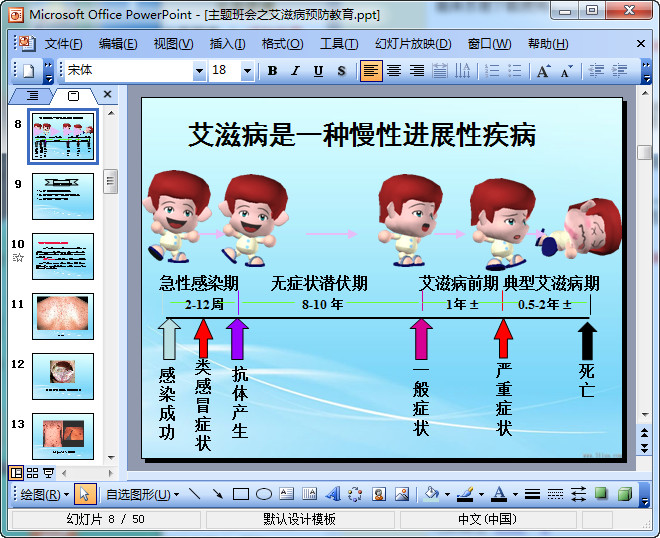Start slide show from current slide

(48, 473)
